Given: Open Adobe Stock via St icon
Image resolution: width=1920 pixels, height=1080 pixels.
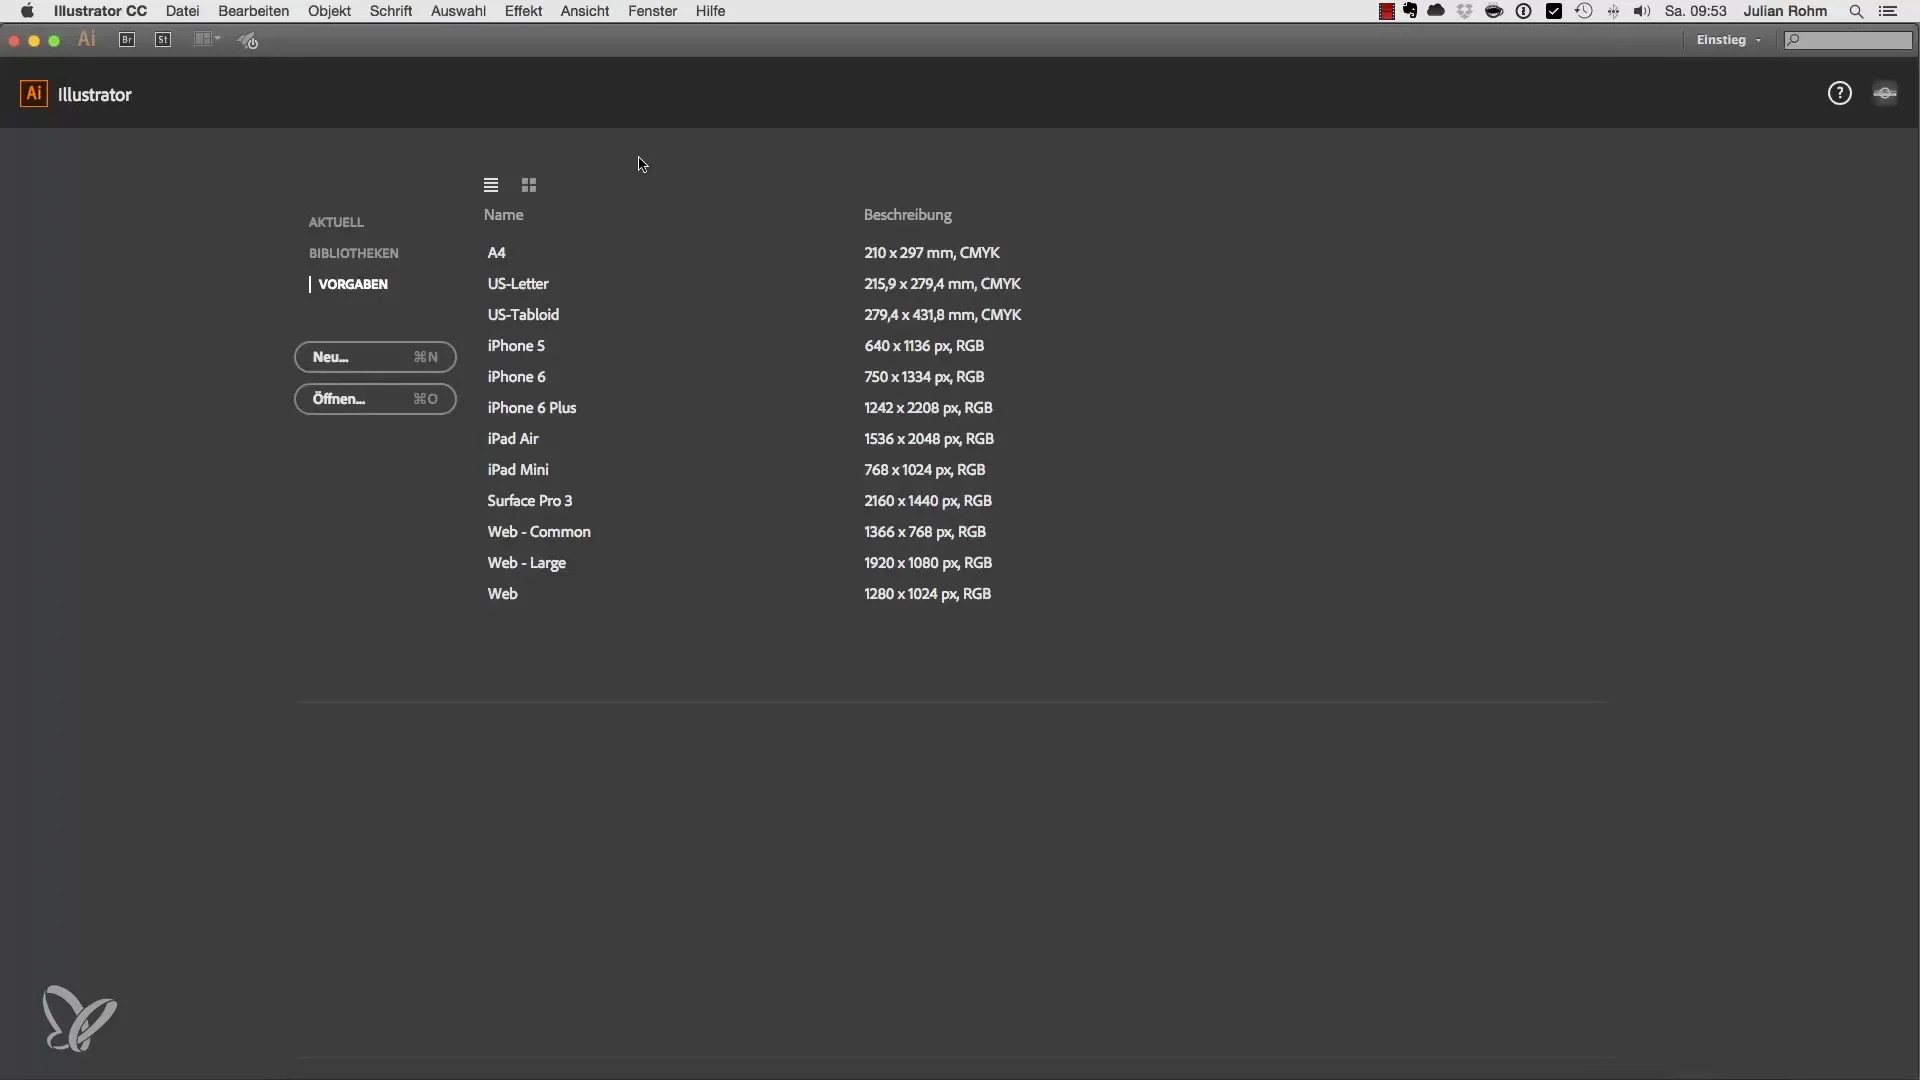Looking at the screenshot, I should click(163, 40).
